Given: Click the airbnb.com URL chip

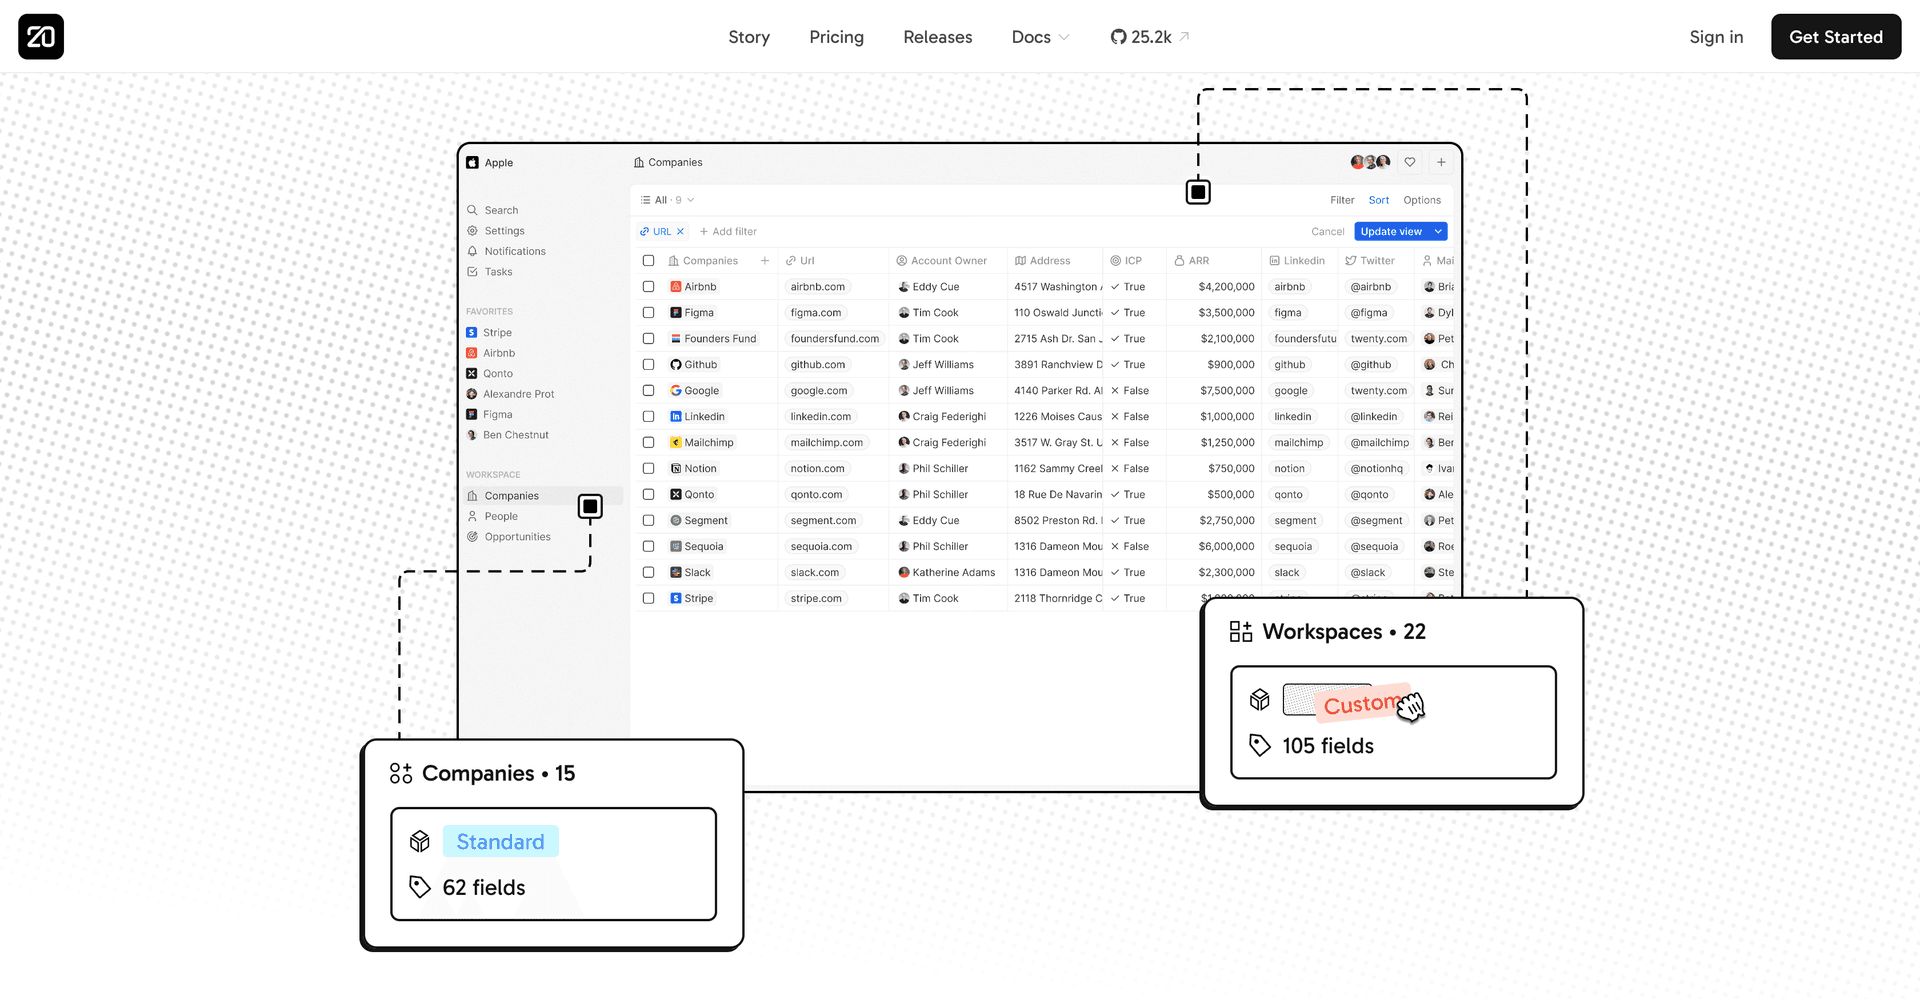Looking at the screenshot, I should click(x=818, y=287).
